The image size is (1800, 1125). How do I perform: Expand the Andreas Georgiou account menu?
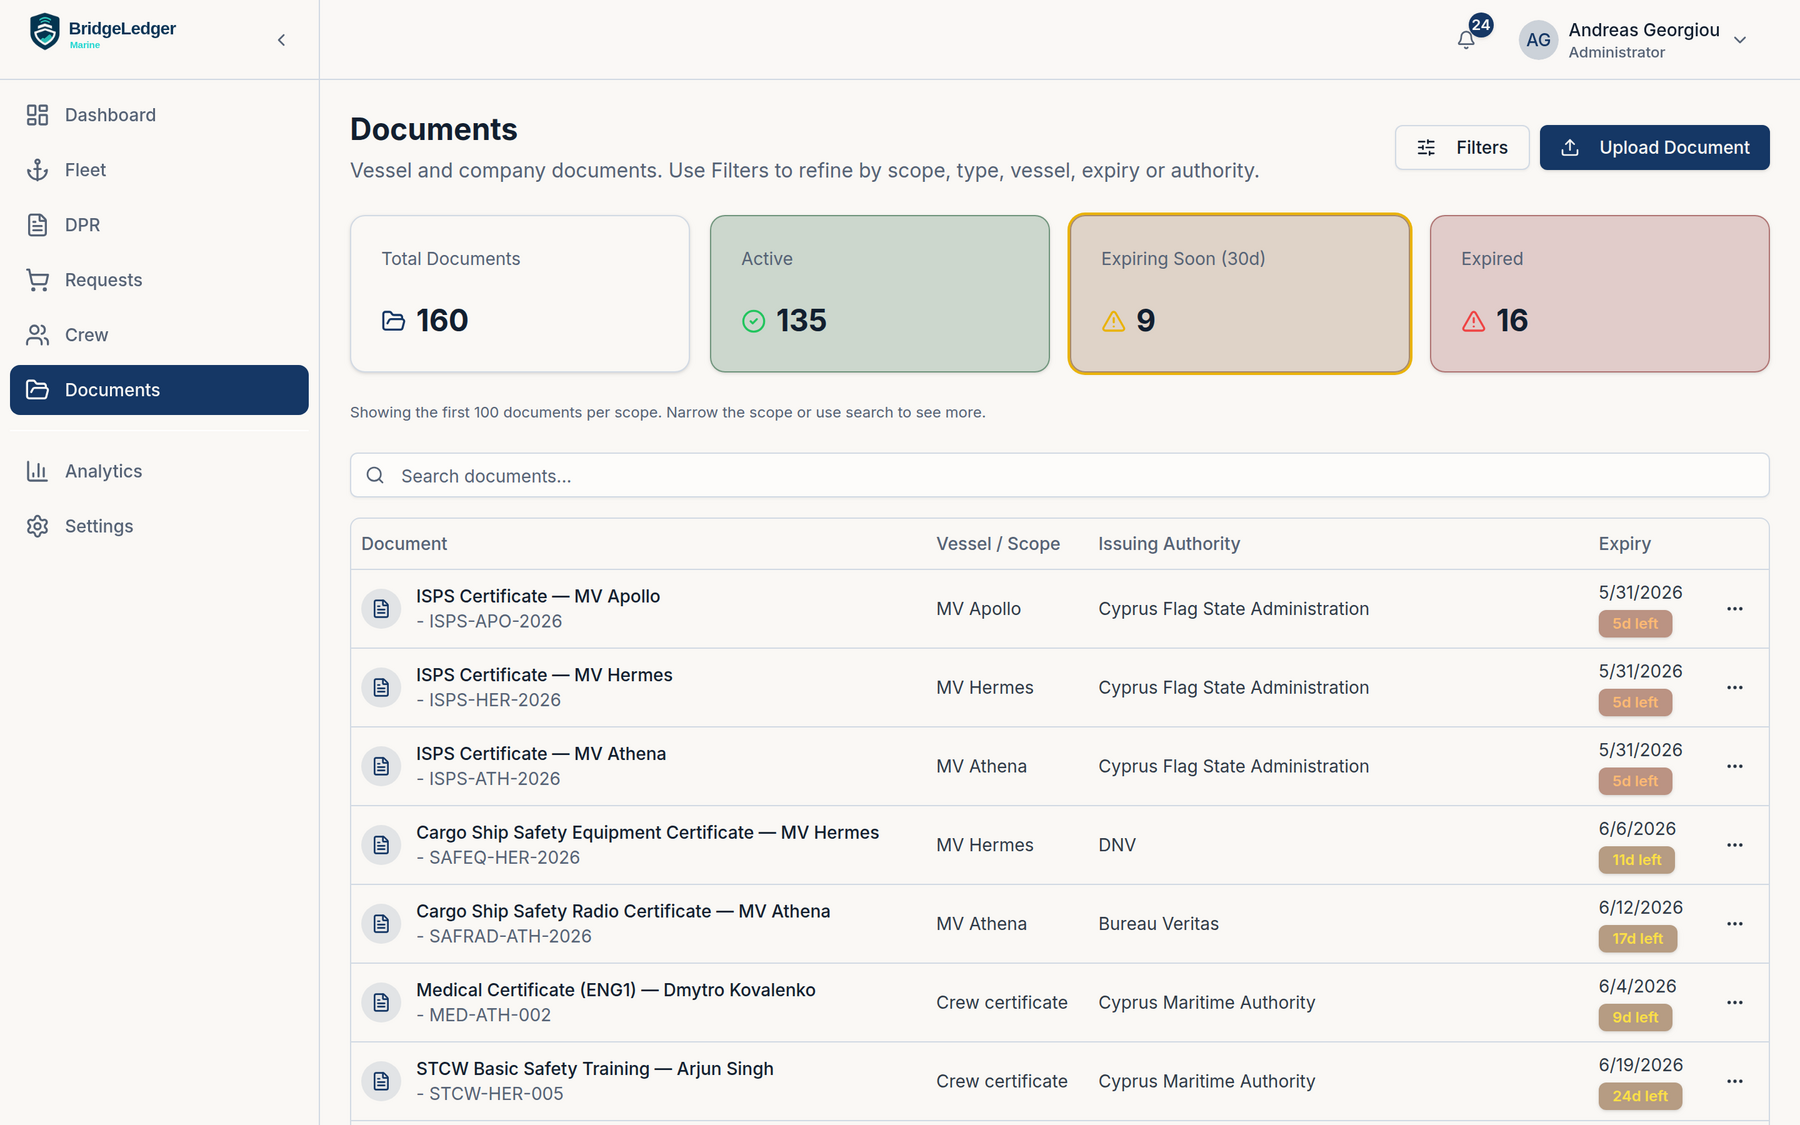click(1740, 40)
